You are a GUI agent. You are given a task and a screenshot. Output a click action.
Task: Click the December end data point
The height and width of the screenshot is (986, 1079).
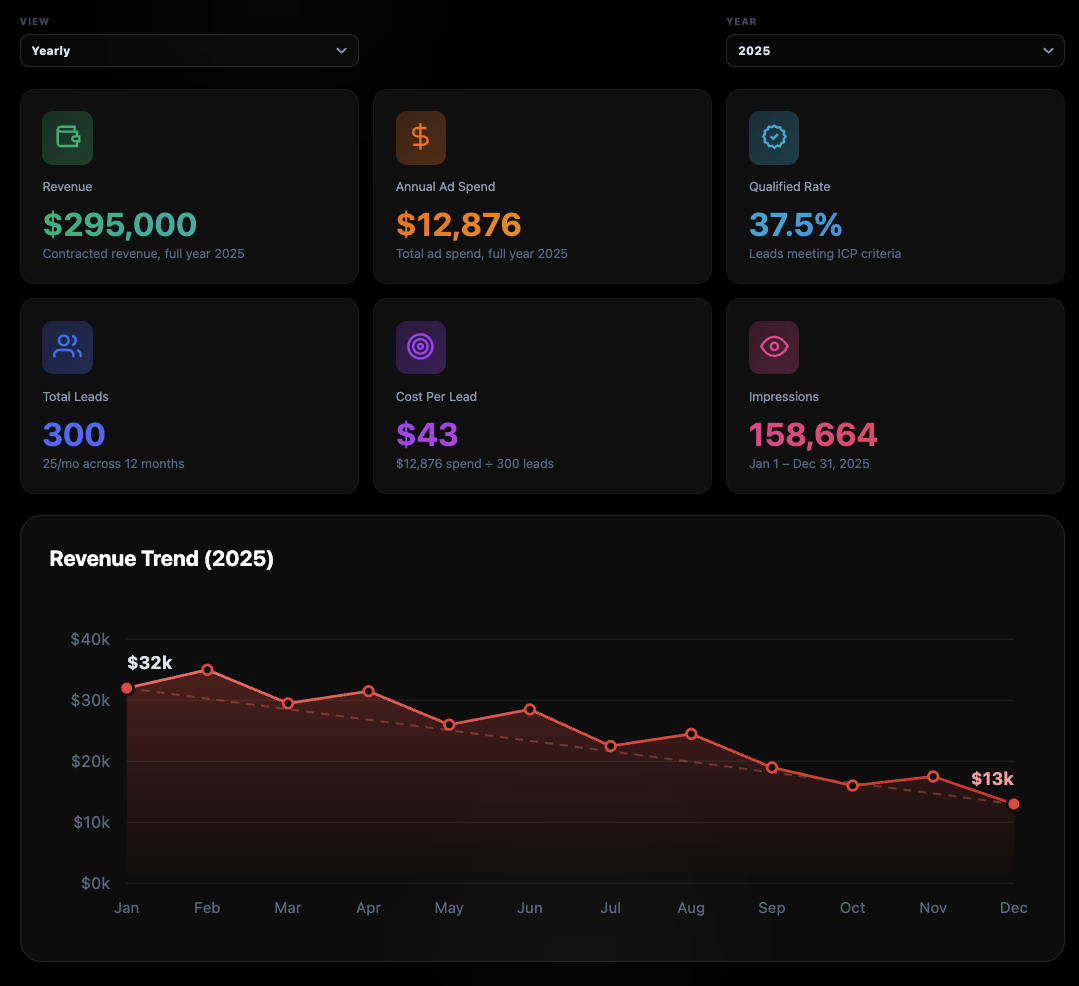(1014, 804)
